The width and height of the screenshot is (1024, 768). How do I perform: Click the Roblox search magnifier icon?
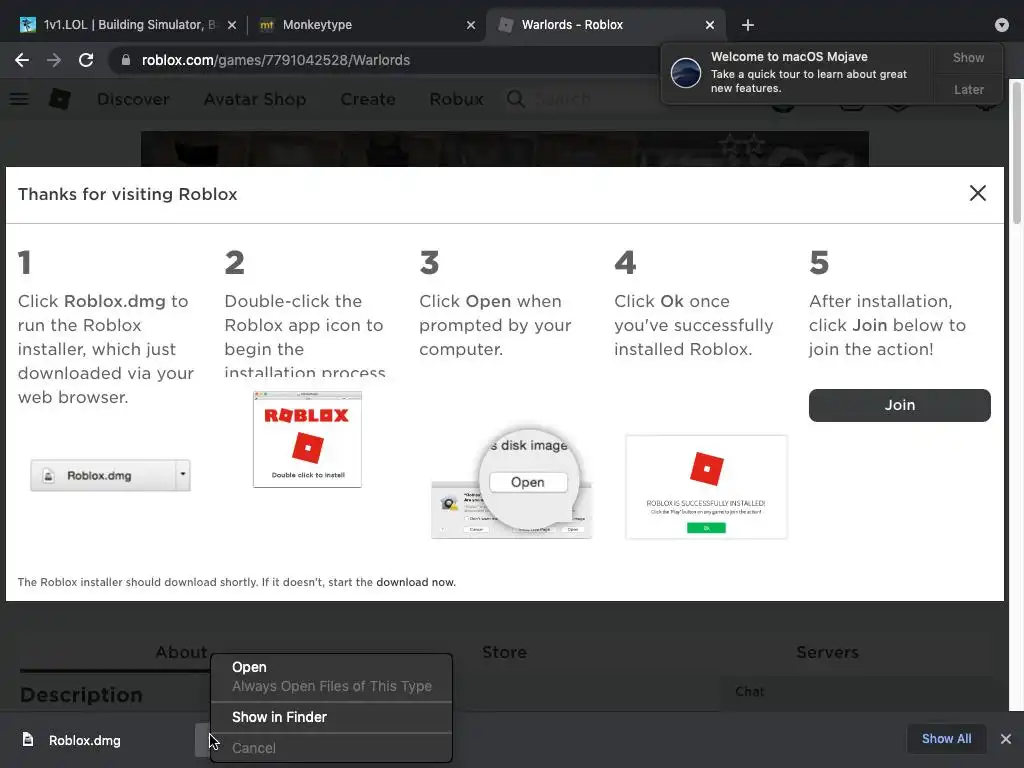(x=515, y=99)
